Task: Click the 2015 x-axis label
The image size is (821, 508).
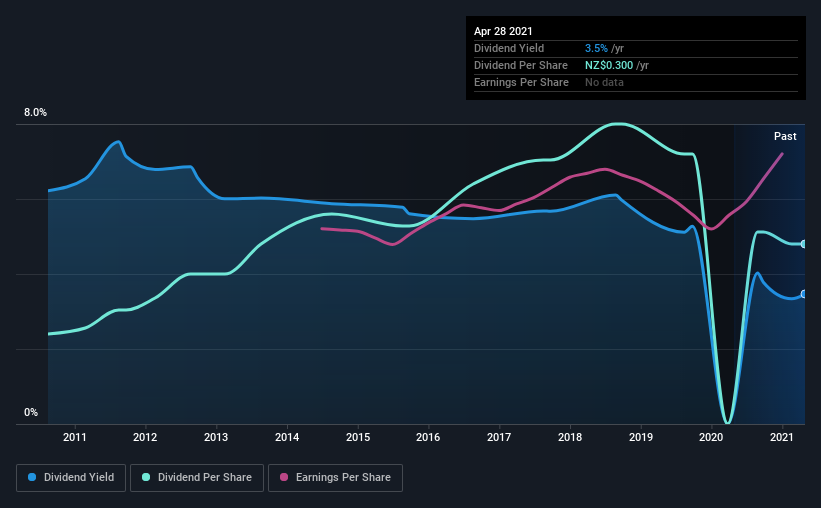Action: [358, 437]
